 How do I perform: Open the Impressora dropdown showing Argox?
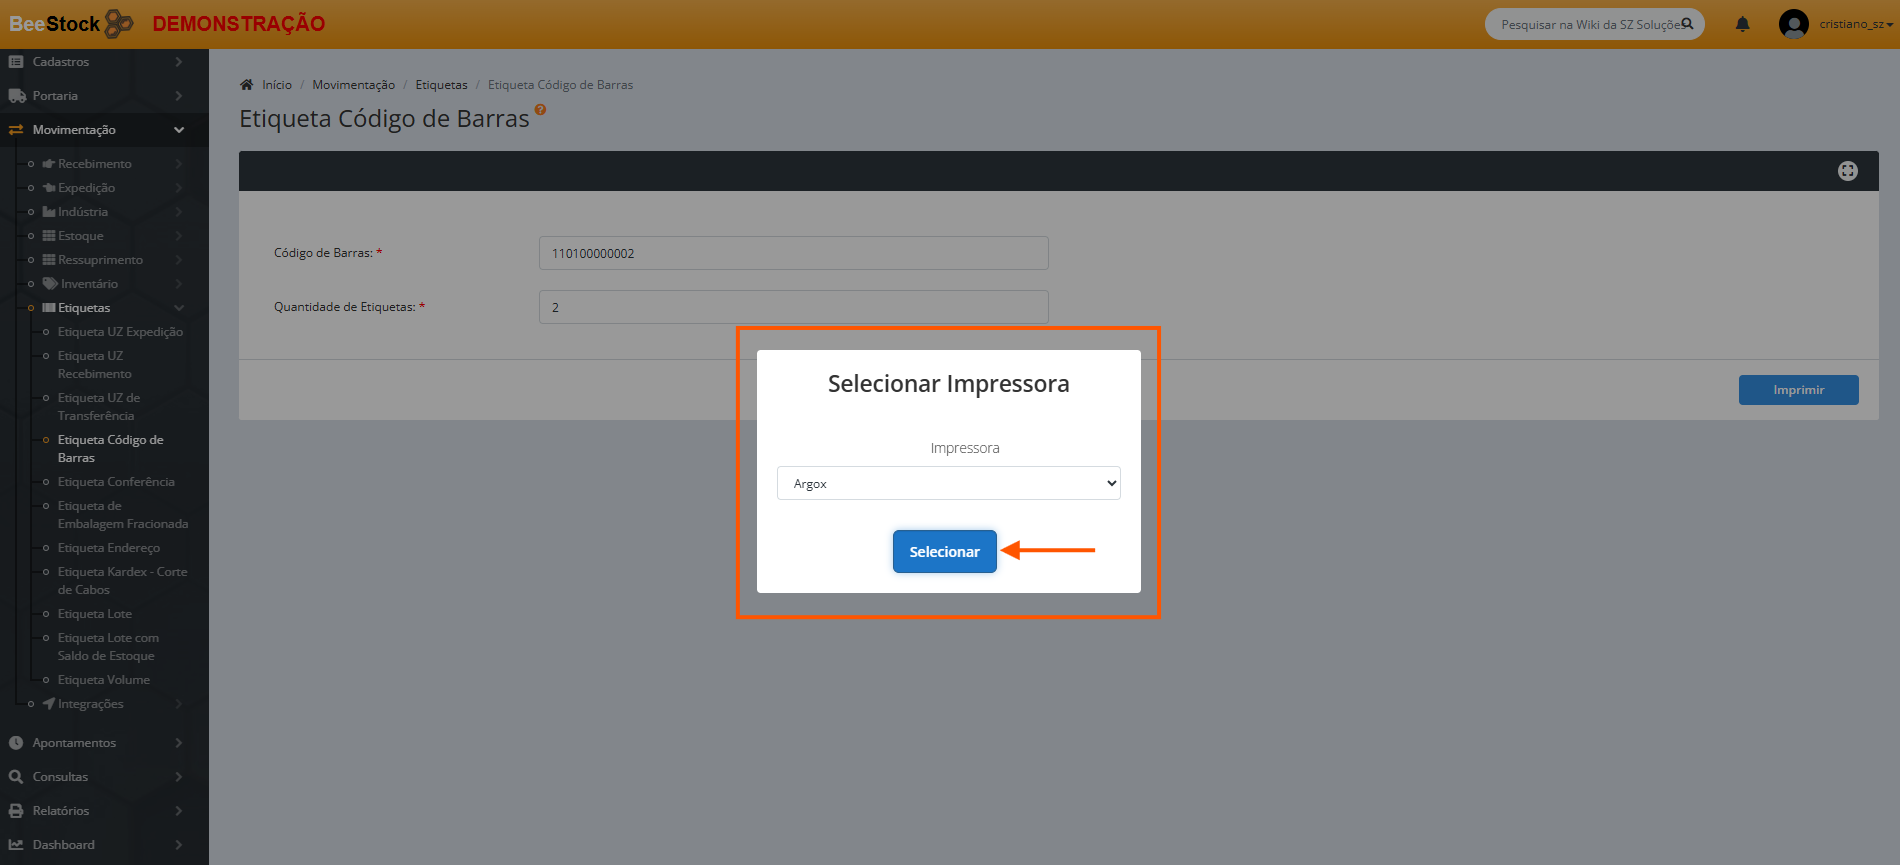948,484
